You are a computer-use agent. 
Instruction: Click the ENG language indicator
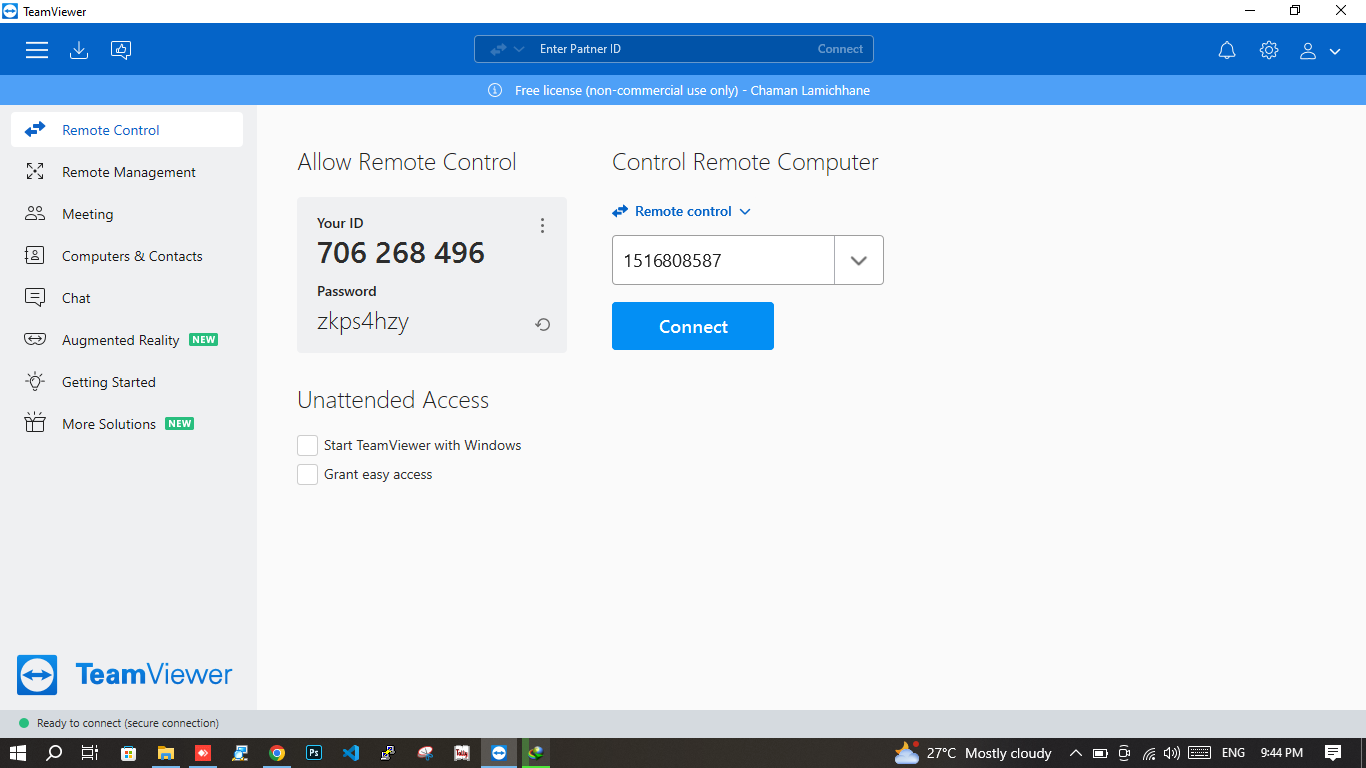click(1233, 753)
